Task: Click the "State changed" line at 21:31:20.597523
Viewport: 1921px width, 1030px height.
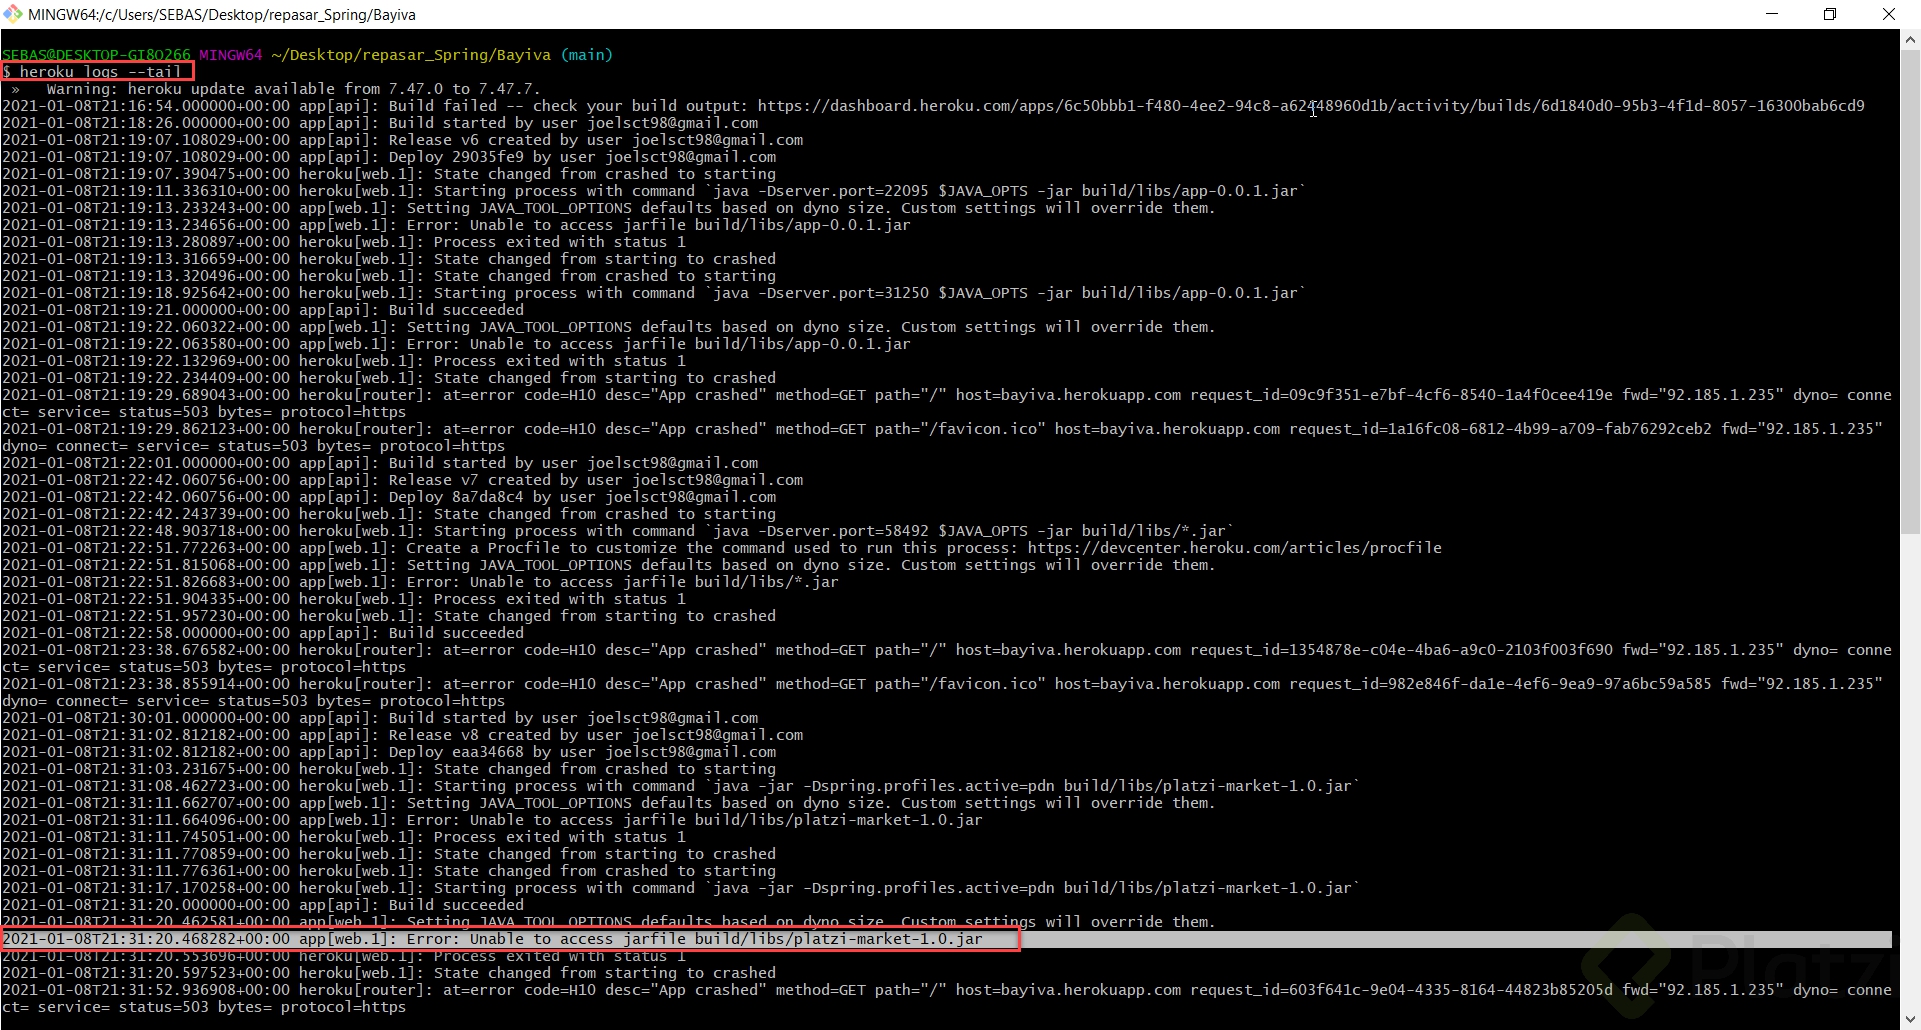Action: coord(389,973)
